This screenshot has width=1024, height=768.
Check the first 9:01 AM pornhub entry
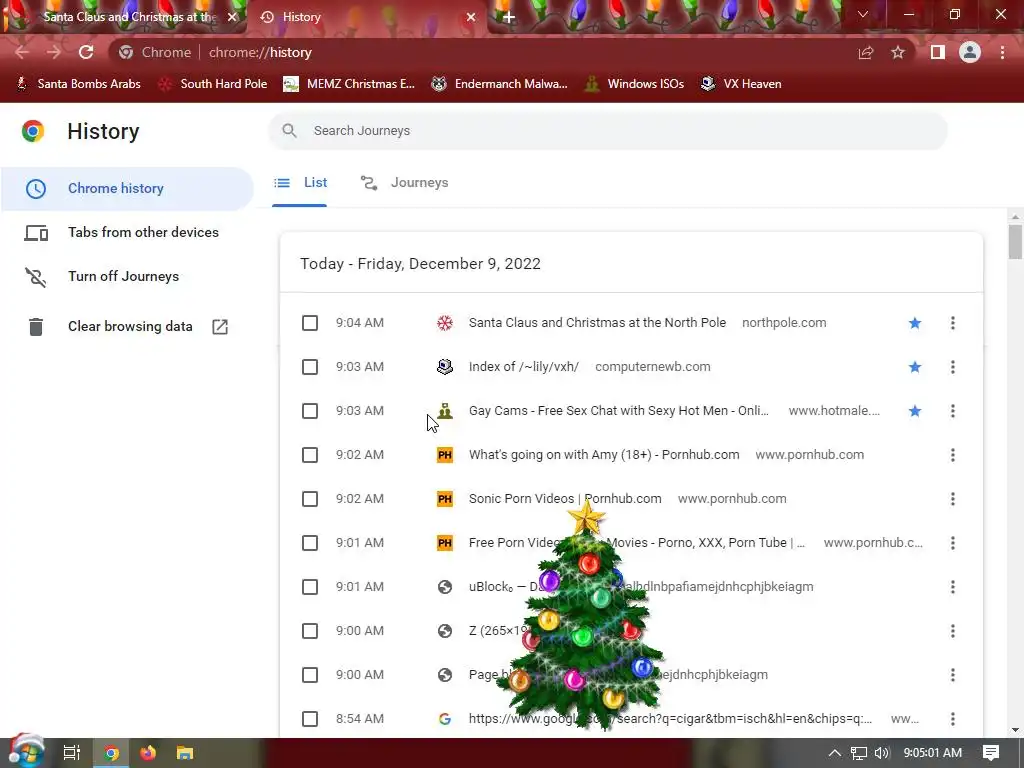coord(310,543)
